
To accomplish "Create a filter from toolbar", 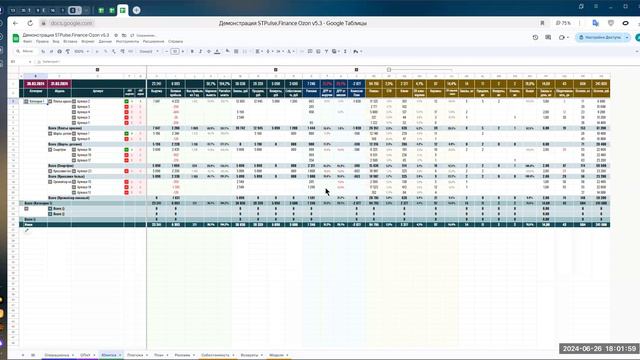I will click(326, 51).
